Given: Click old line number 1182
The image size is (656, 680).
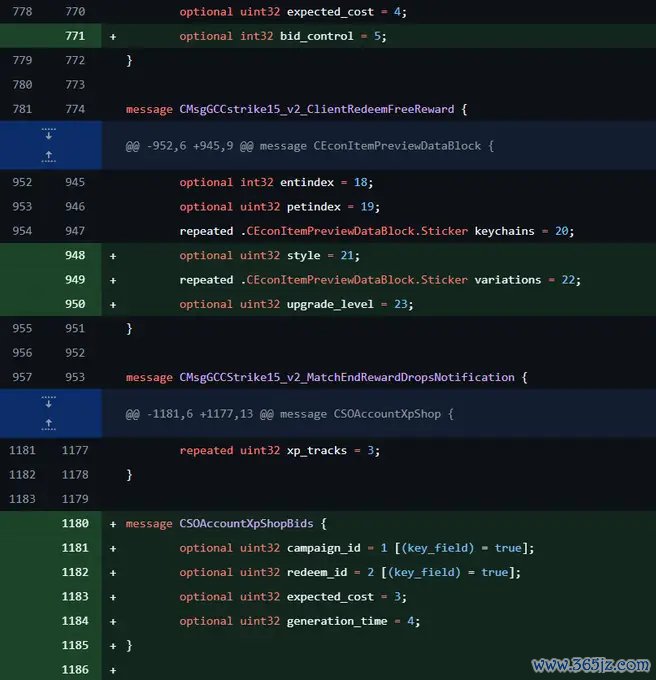Looking at the screenshot, I should (22, 474).
